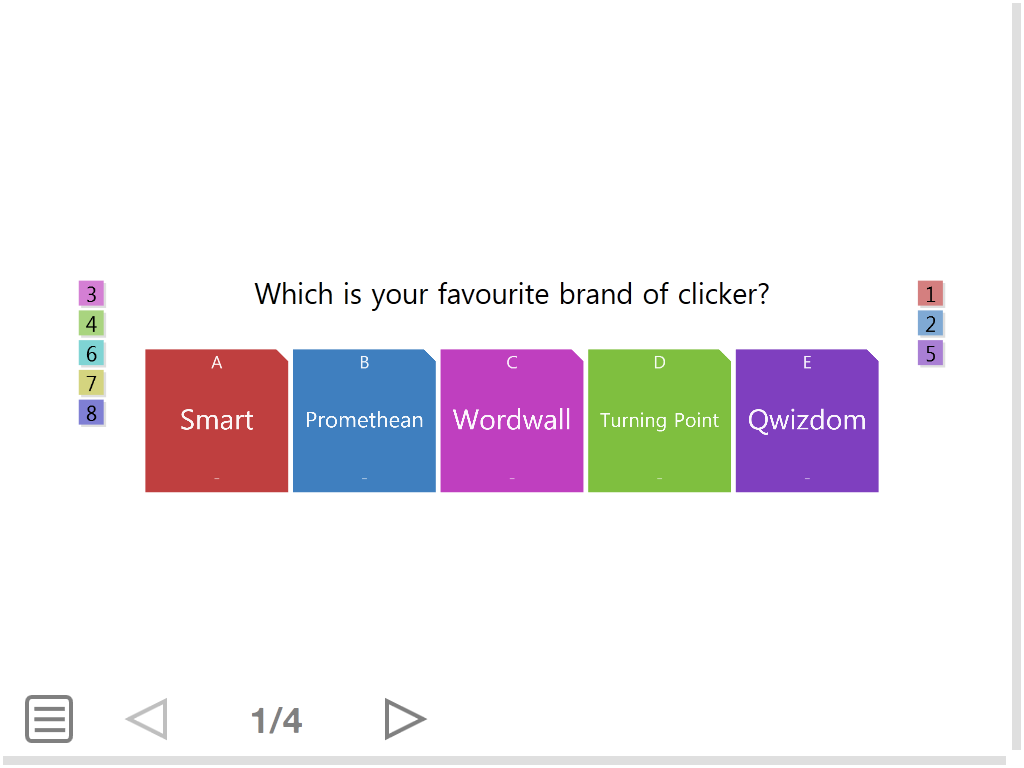Click the cyan number 6 clicker badge
This screenshot has width=1024, height=768.
[91, 353]
